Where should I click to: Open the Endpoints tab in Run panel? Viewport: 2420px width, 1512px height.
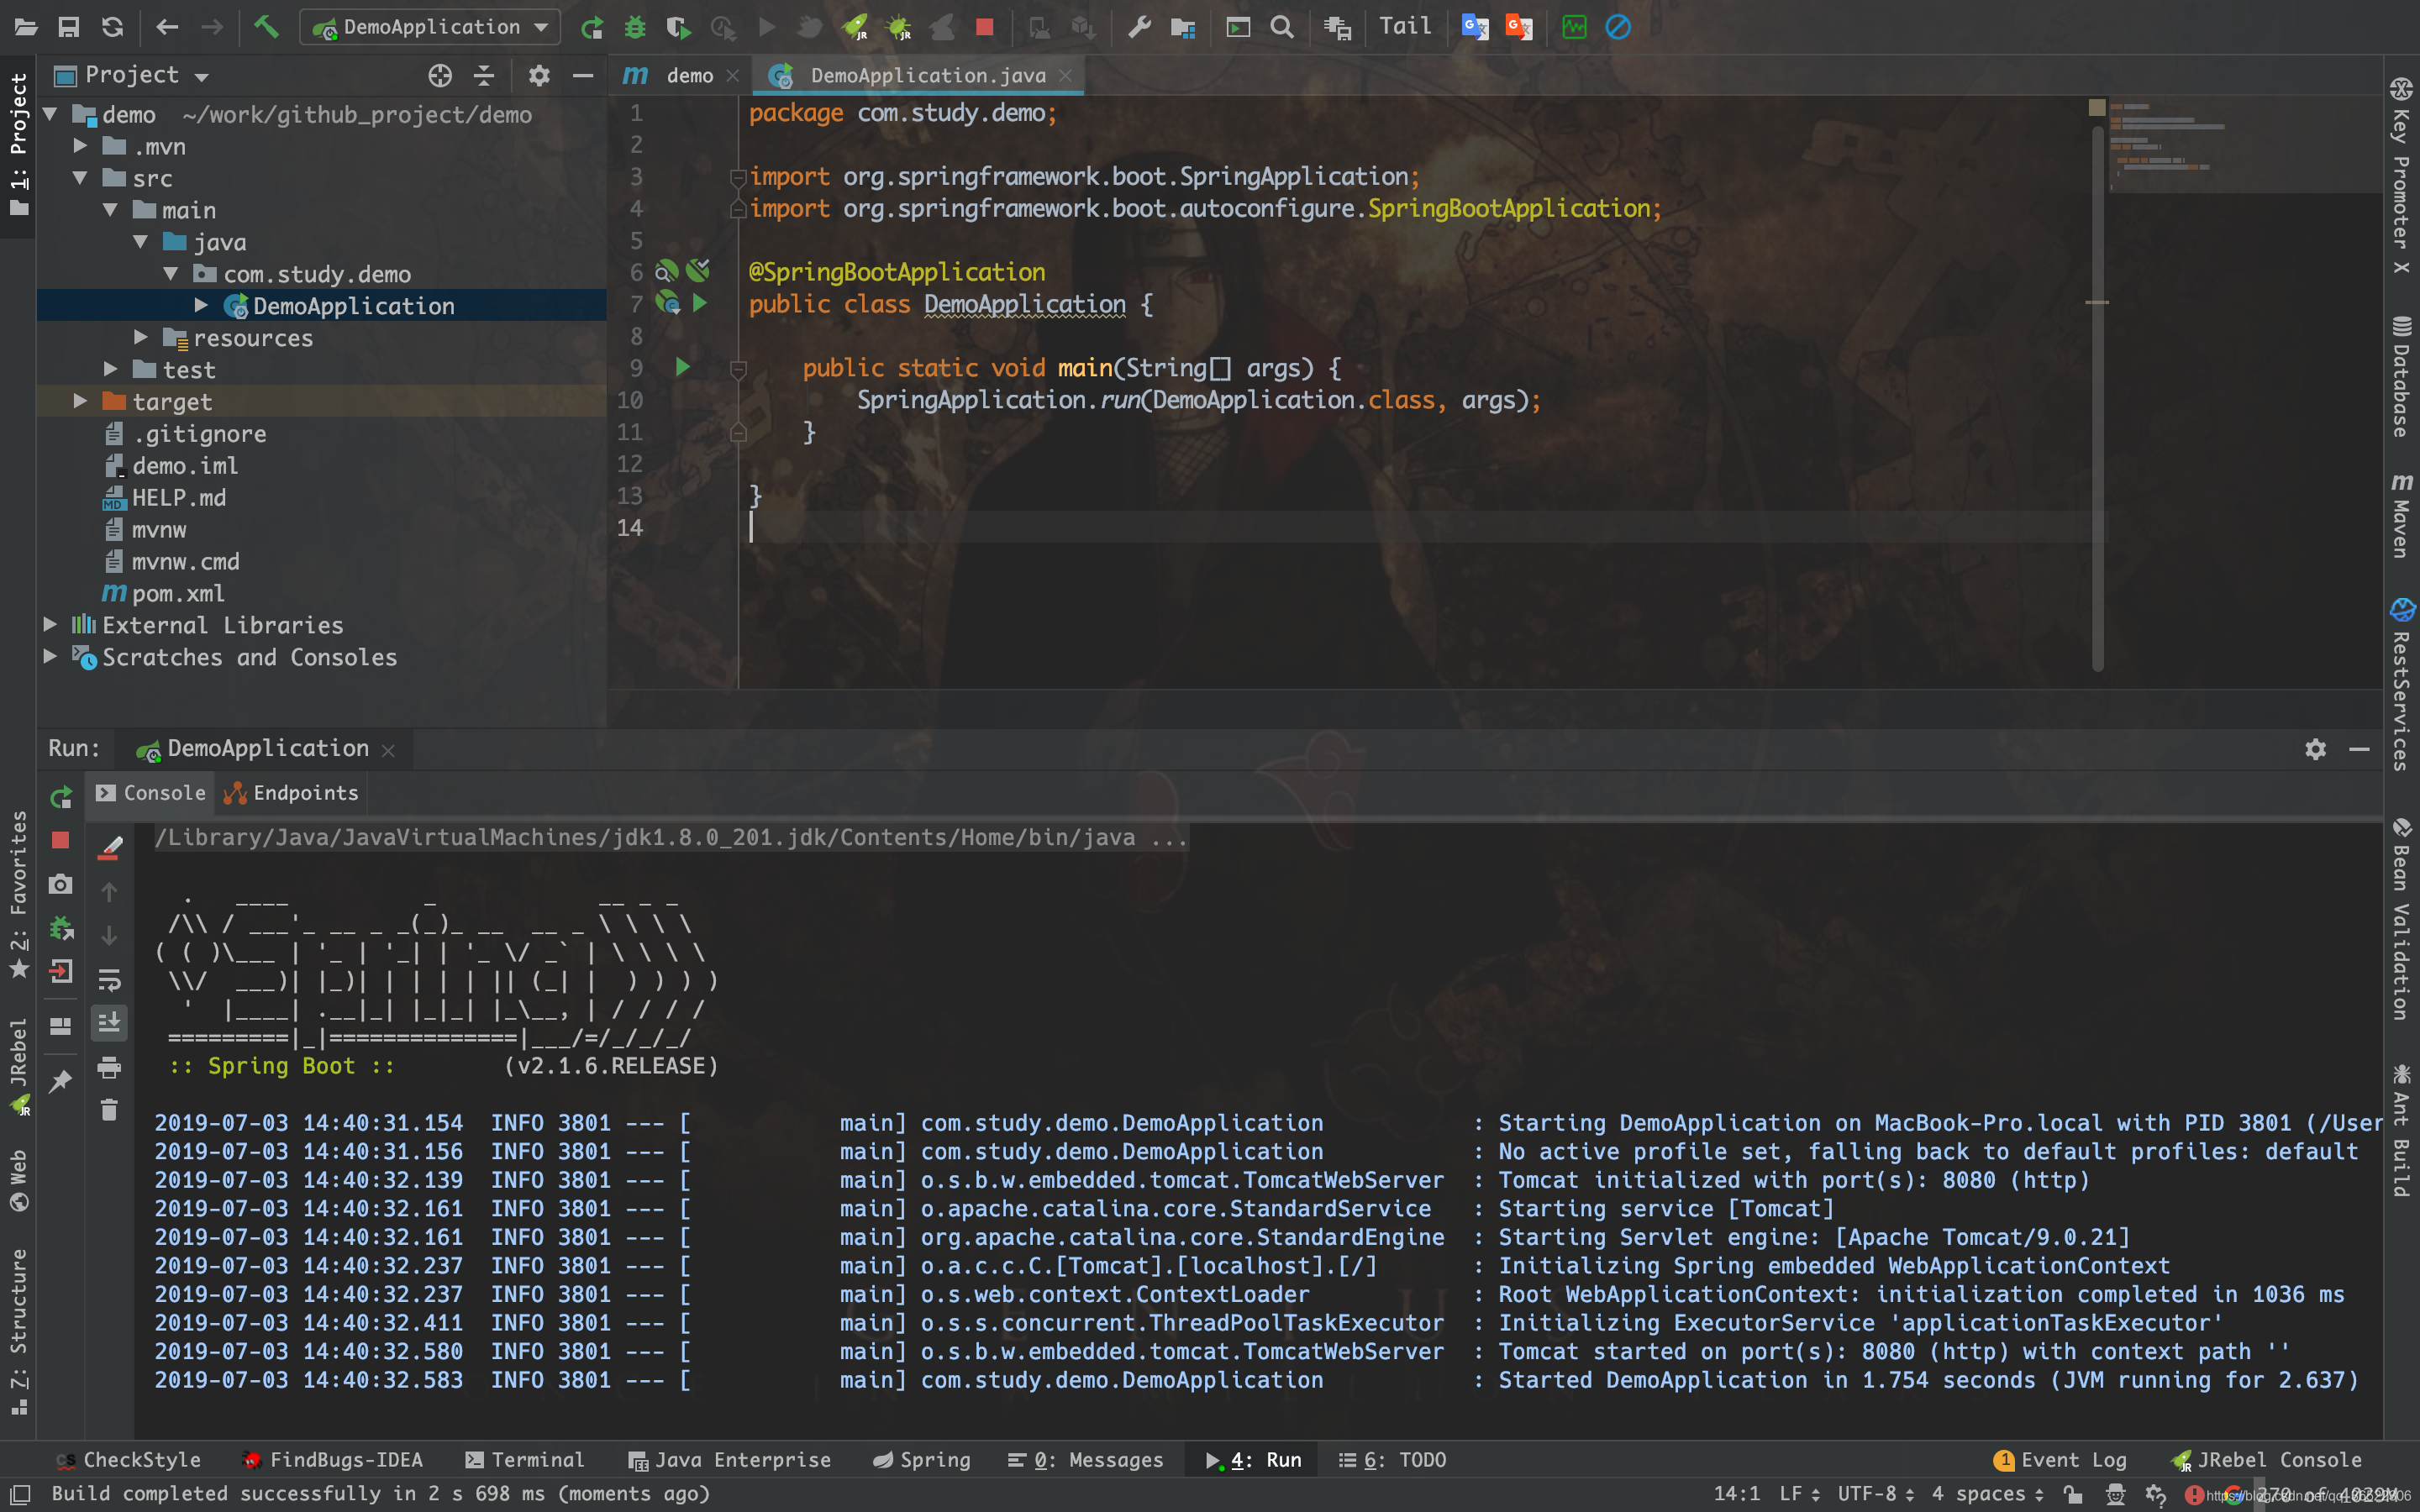pos(292,793)
